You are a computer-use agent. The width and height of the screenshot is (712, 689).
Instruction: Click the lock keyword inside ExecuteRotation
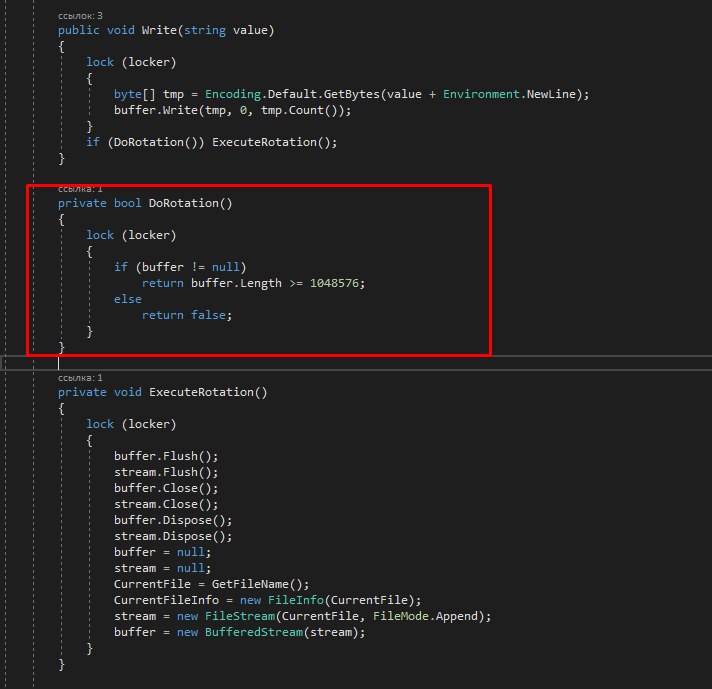pyautogui.click(x=100, y=424)
